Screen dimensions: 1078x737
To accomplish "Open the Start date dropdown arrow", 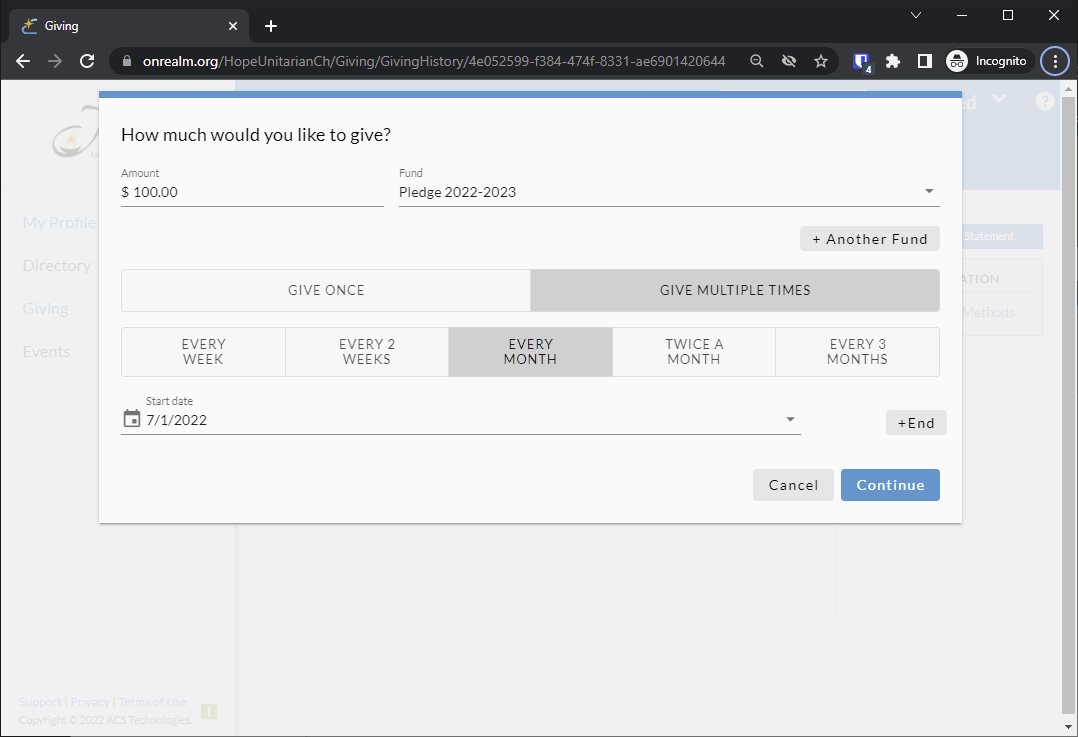I will (790, 420).
